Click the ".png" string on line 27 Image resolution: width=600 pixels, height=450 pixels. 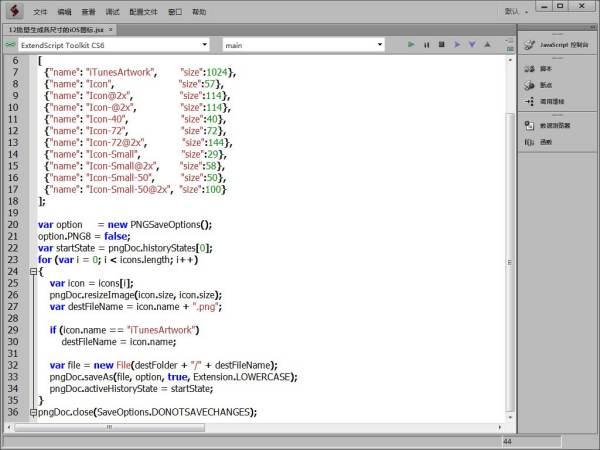[x=205, y=307]
